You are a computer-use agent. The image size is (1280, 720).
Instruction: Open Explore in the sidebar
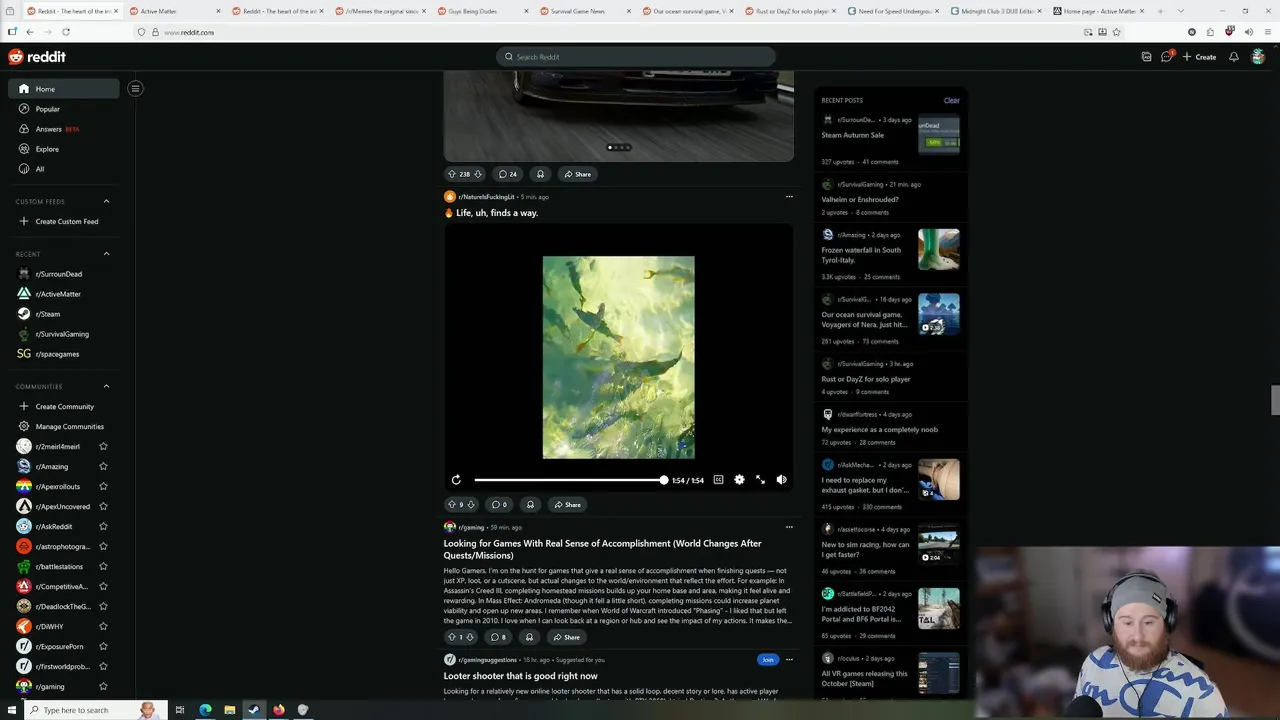click(63, 149)
